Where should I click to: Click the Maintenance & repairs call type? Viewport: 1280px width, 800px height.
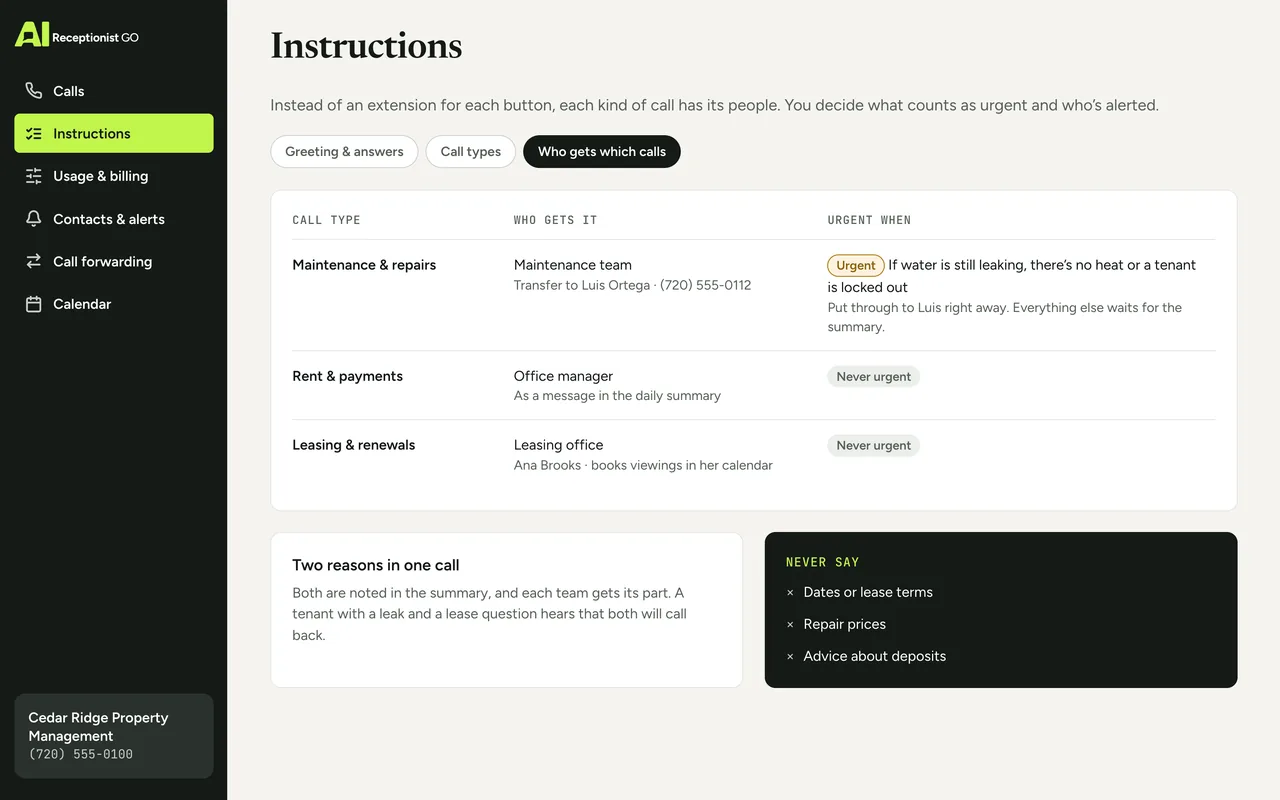364,265
